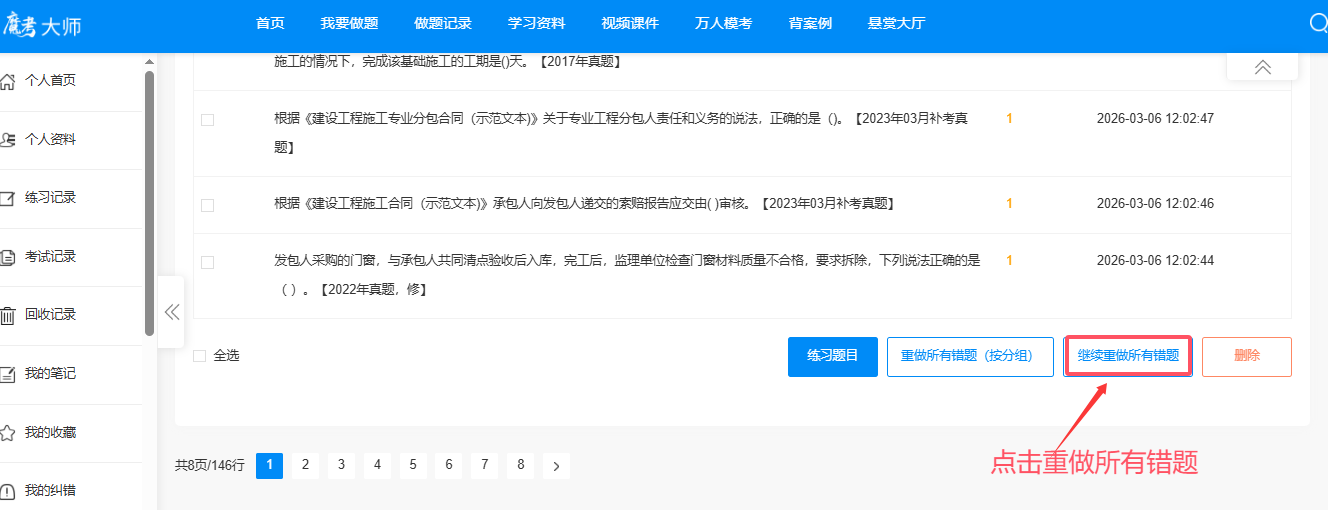Screen dimensions: 1328x510
Task: Click the 练习题目 button
Action: [x=833, y=356]
